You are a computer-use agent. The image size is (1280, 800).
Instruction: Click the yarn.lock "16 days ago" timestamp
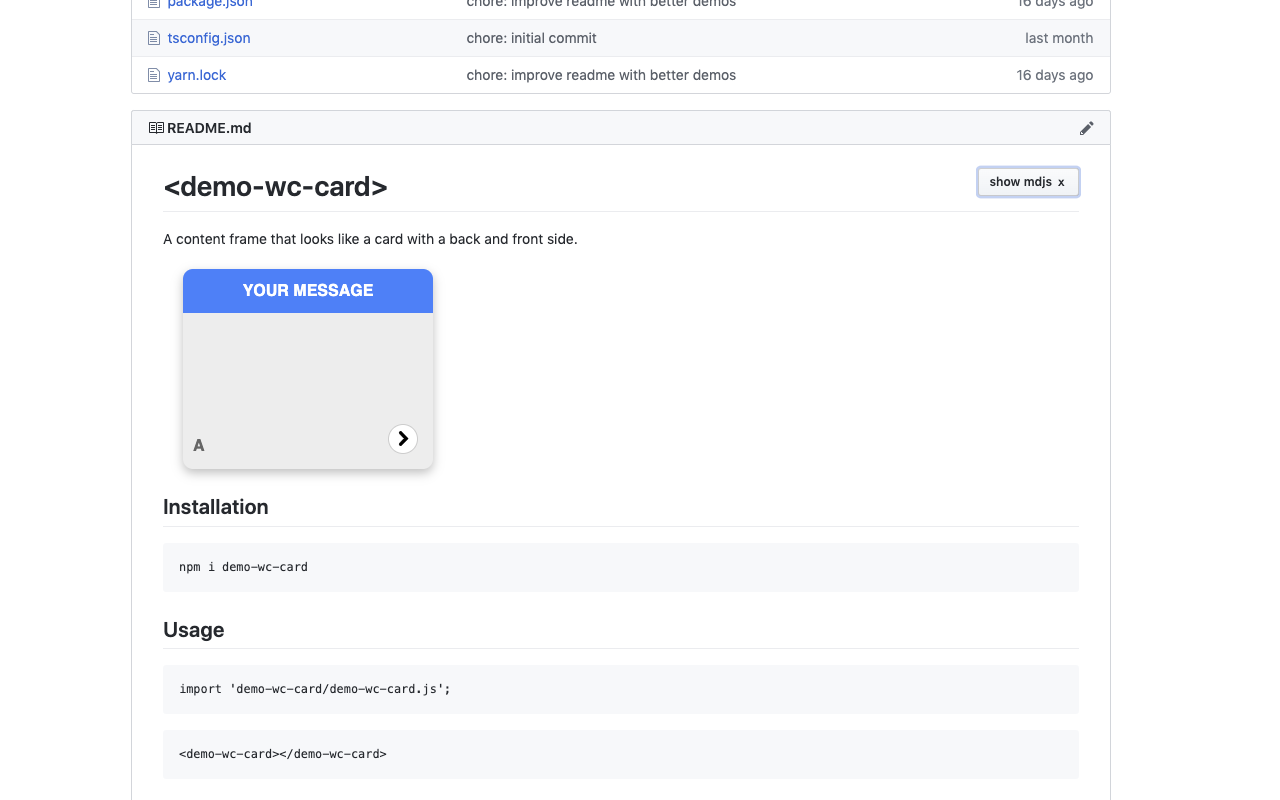(x=1055, y=75)
